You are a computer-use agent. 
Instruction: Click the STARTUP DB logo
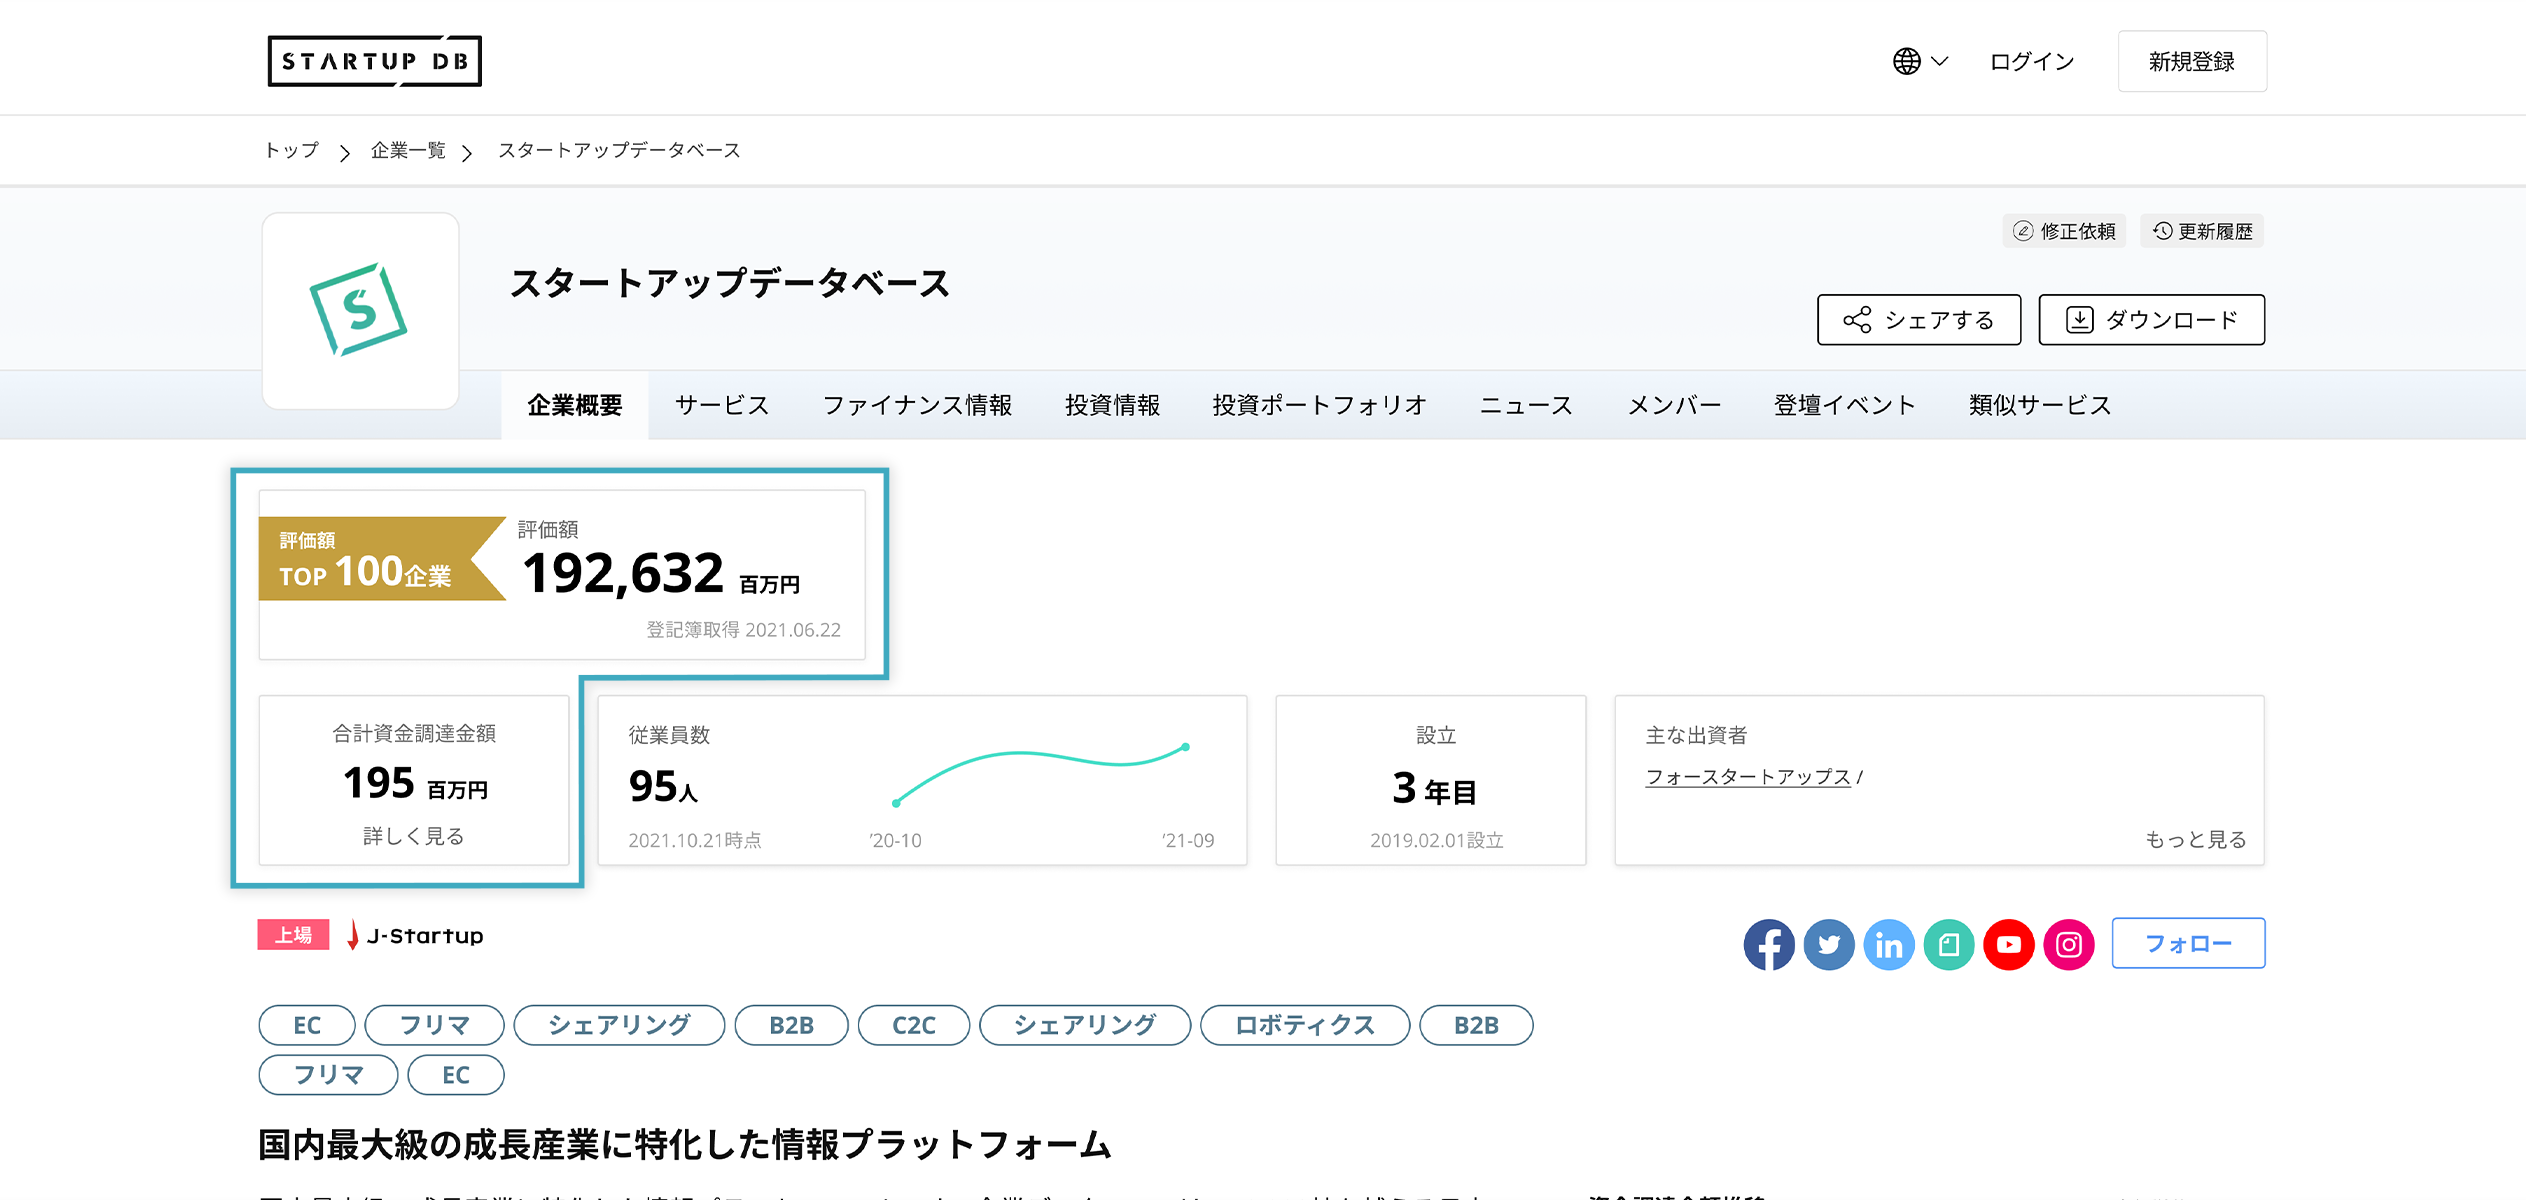[x=374, y=60]
